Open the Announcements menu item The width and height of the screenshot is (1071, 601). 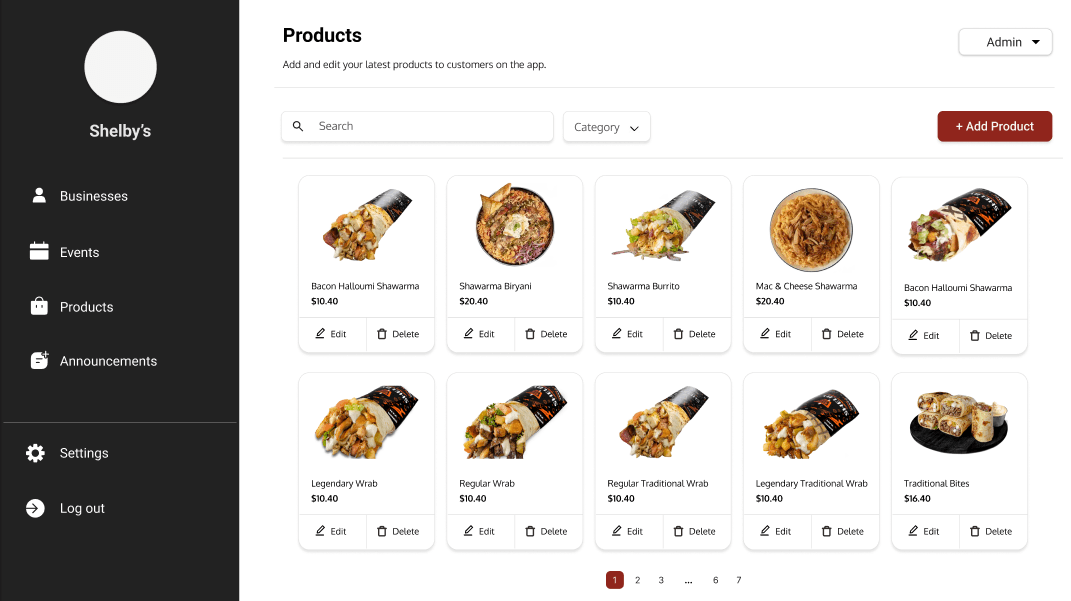(x=108, y=361)
